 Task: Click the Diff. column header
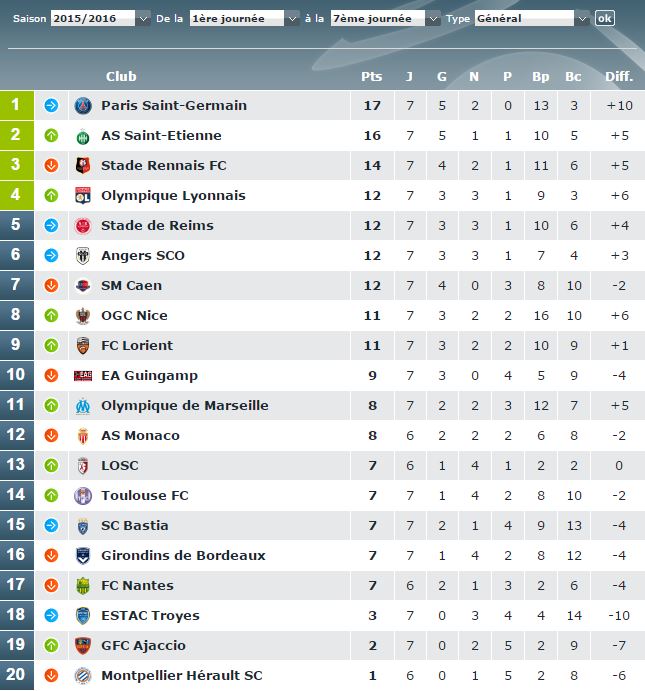pos(619,77)
